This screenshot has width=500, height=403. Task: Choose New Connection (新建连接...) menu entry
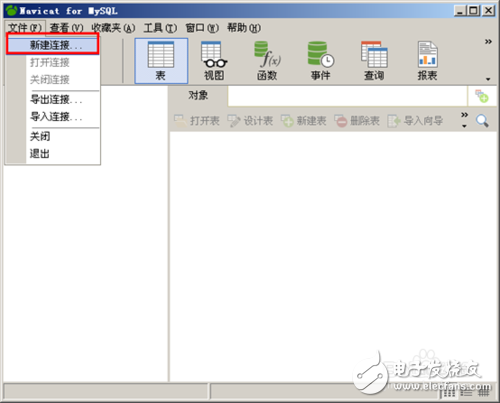(x=53, y=45)
